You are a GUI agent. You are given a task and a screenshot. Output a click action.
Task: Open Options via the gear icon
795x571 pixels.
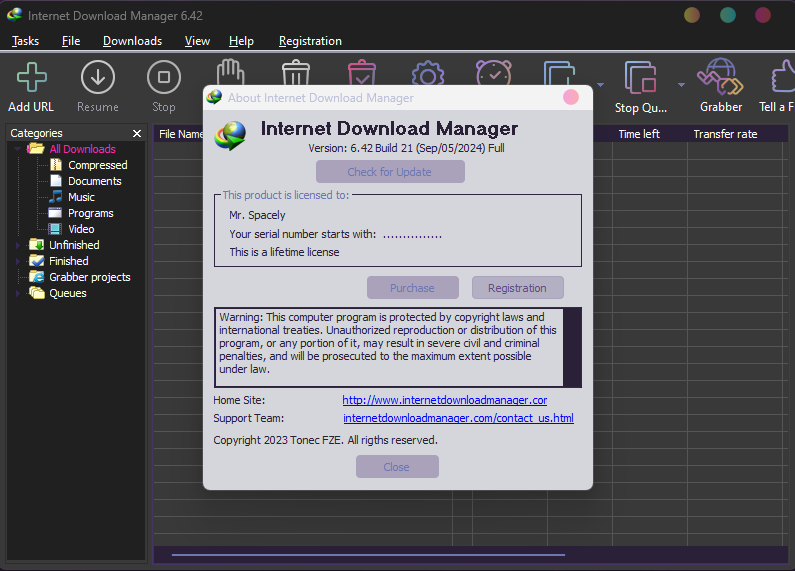(428, 74)
